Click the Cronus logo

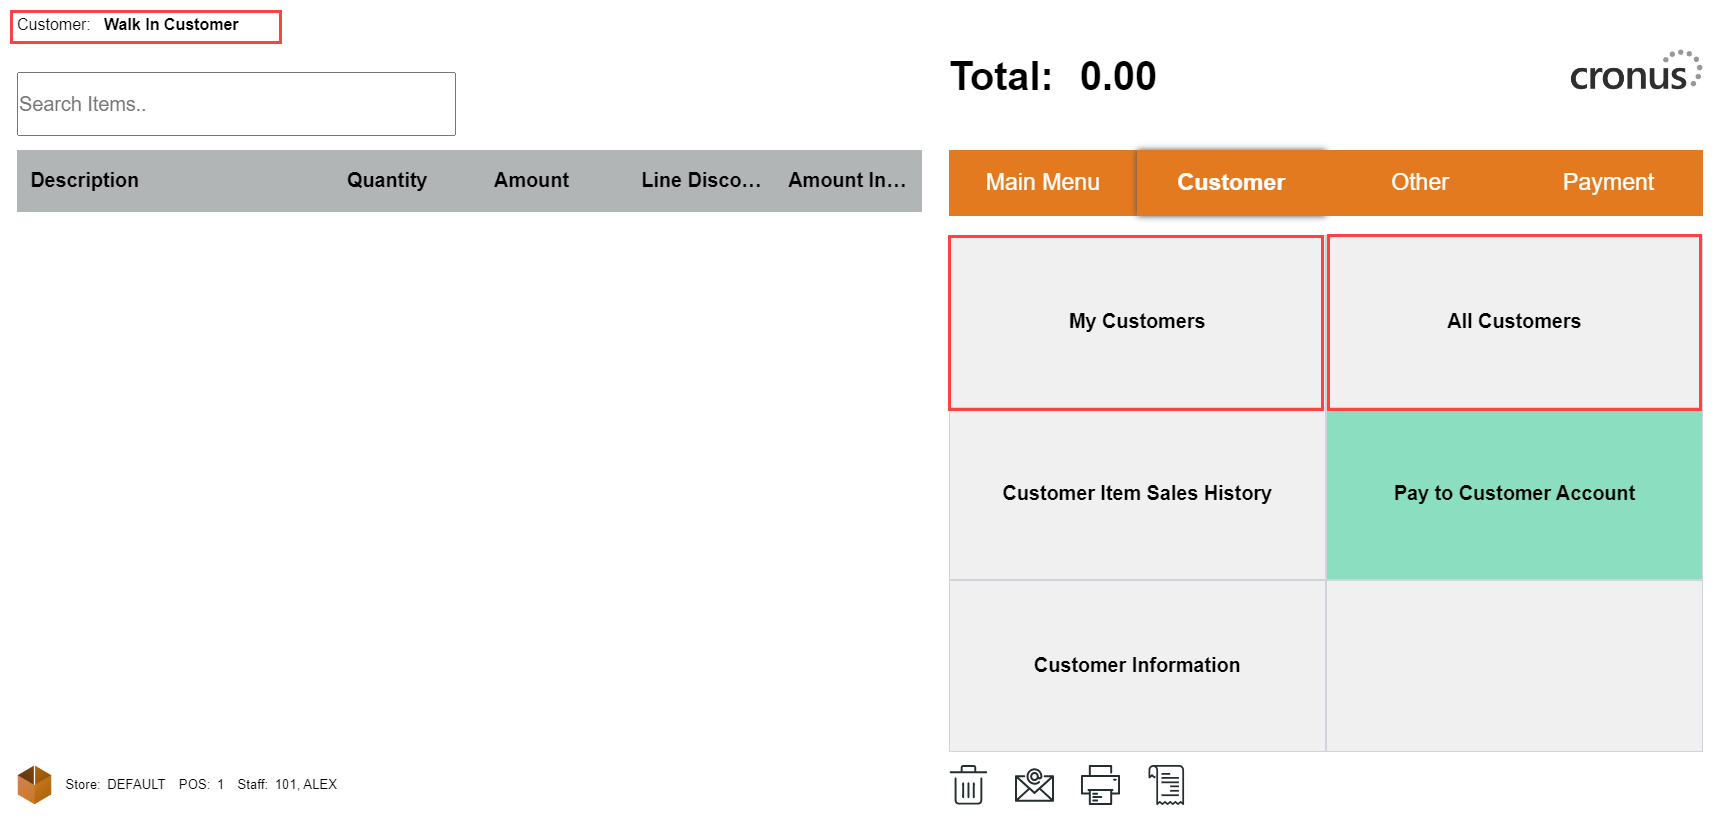pyautogui.click(x=1634, y=74)
